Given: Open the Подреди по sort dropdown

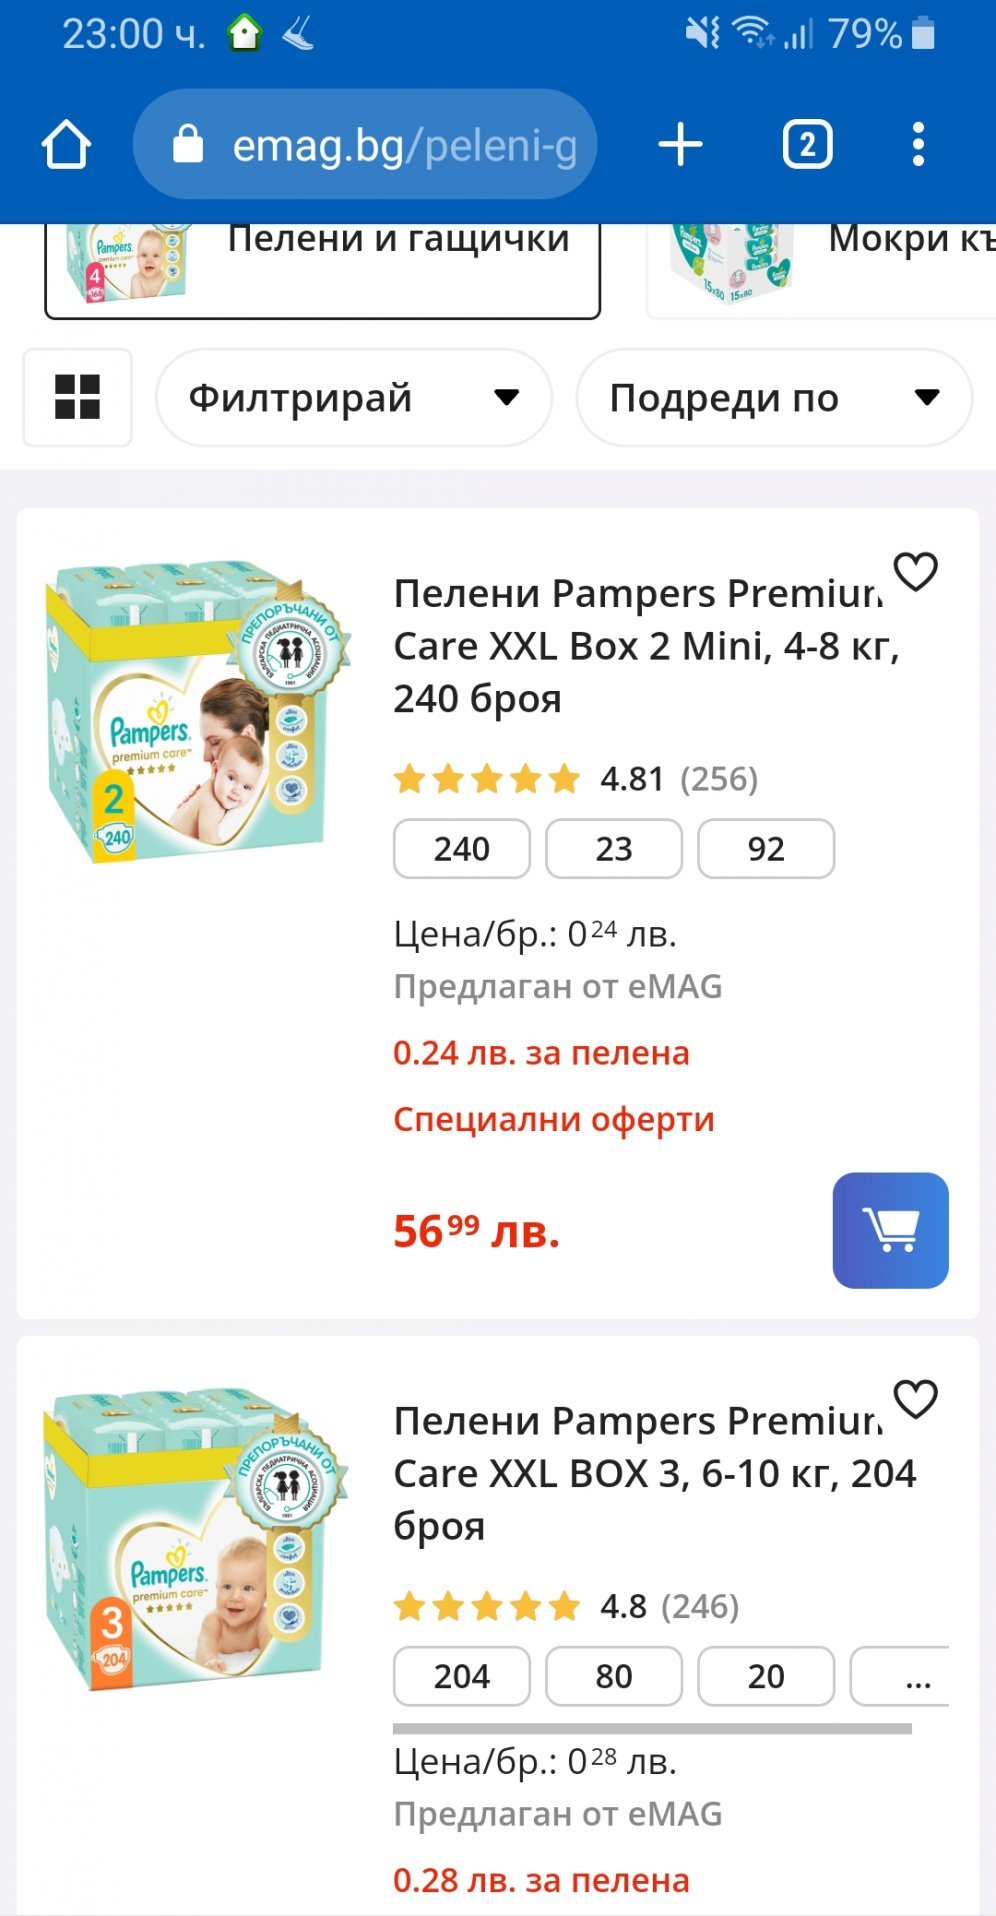Looking at the screenshot, I should (x=773, y=397).
